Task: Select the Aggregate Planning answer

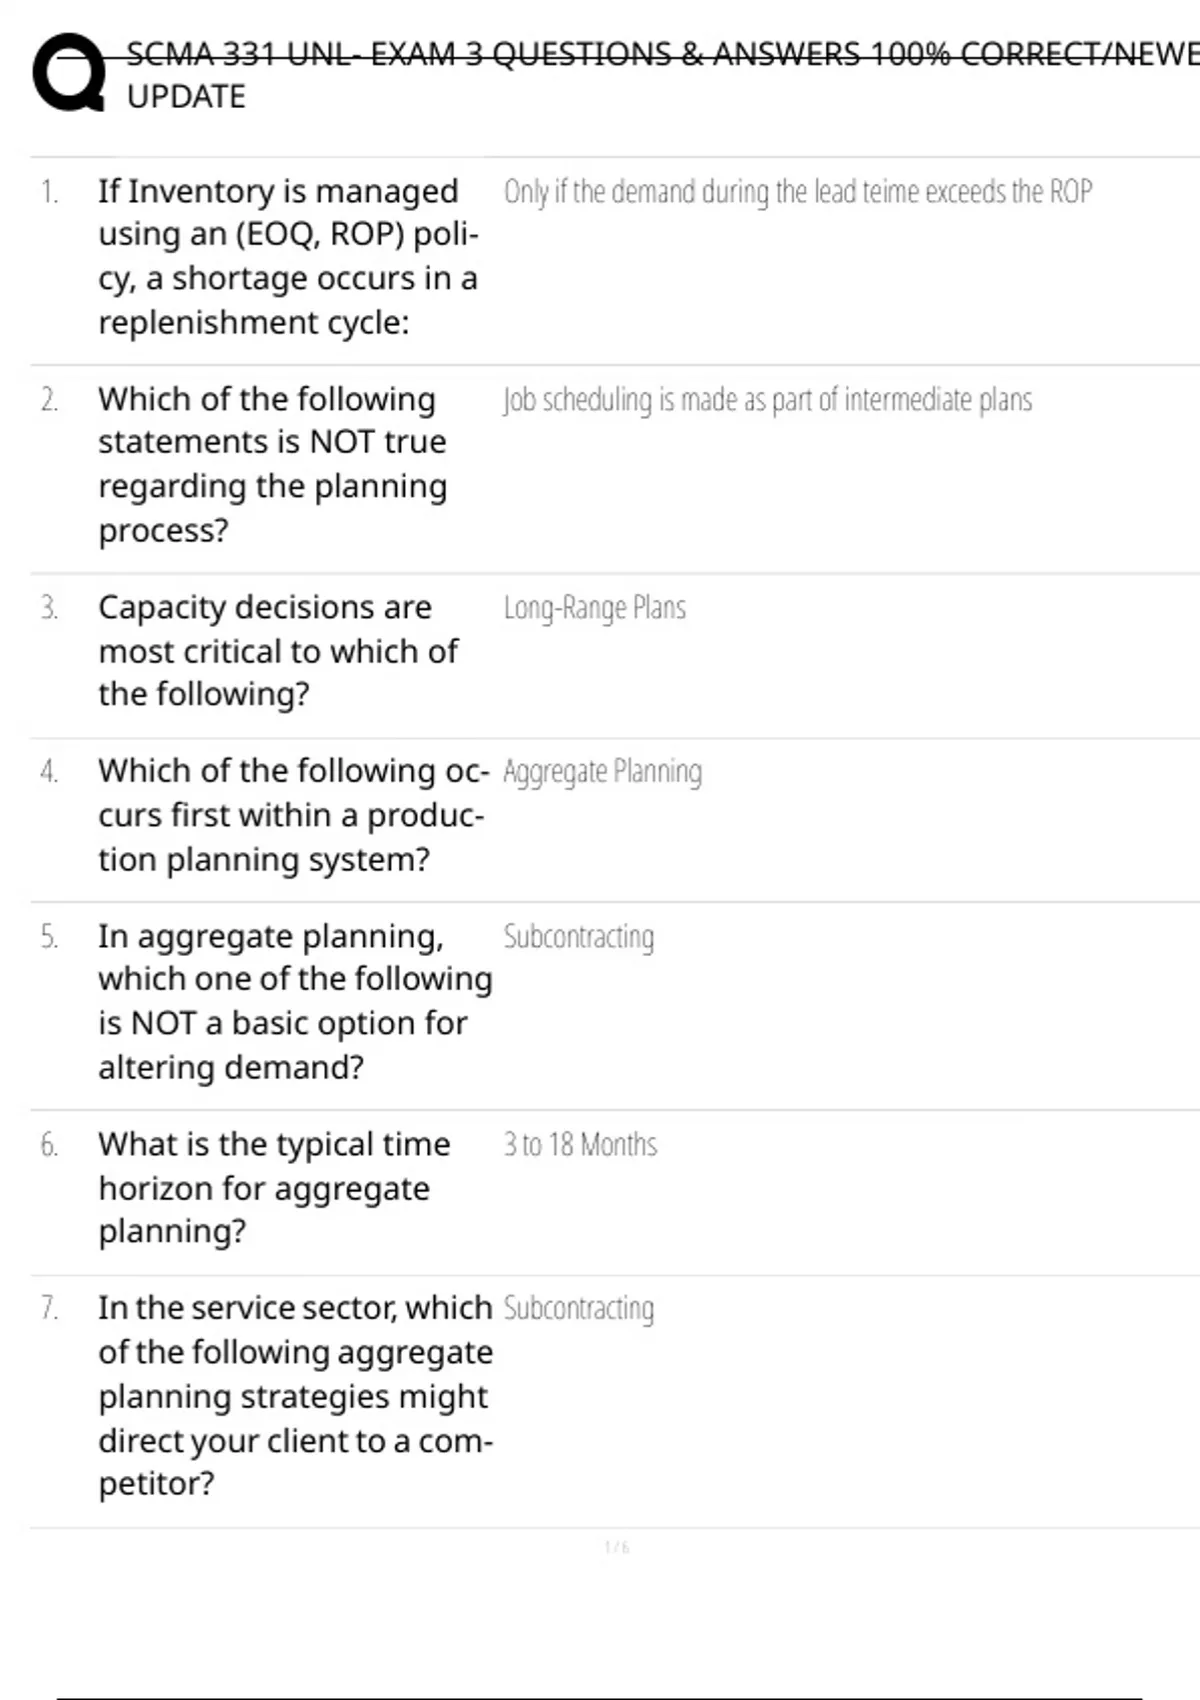Action: [602, 771]
